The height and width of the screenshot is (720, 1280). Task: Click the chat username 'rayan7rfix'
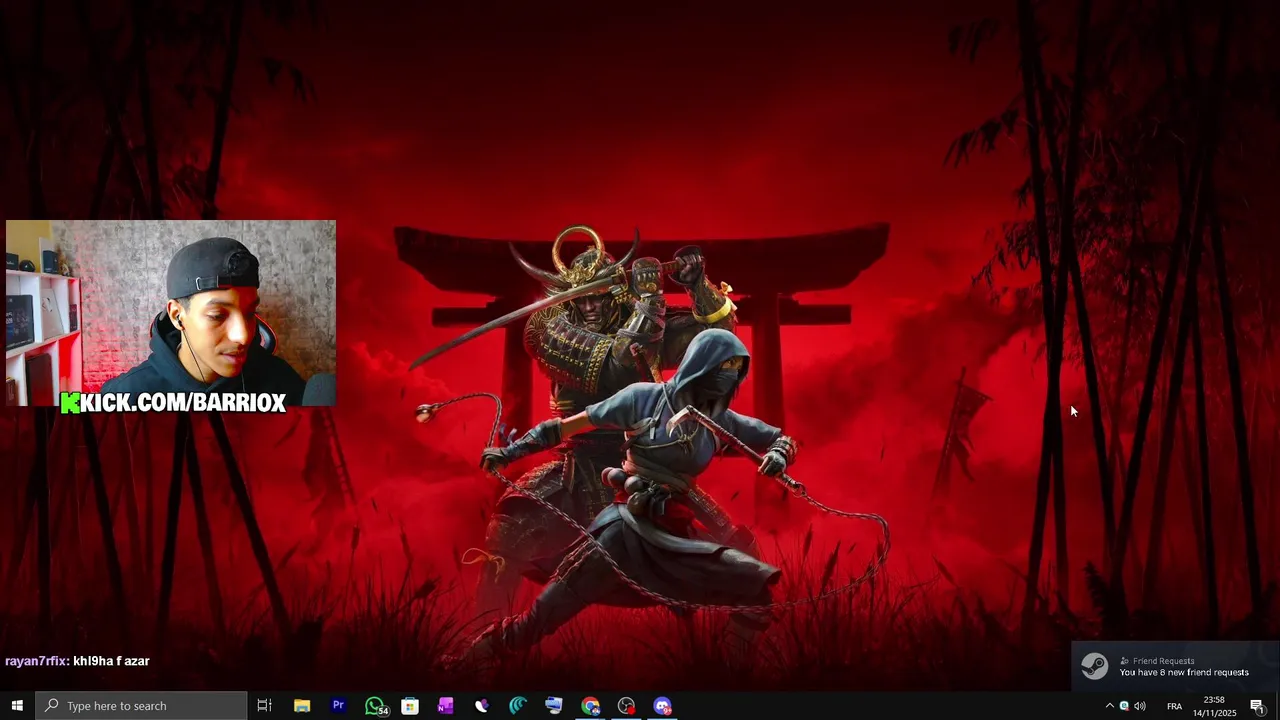[x=36, y=661]
